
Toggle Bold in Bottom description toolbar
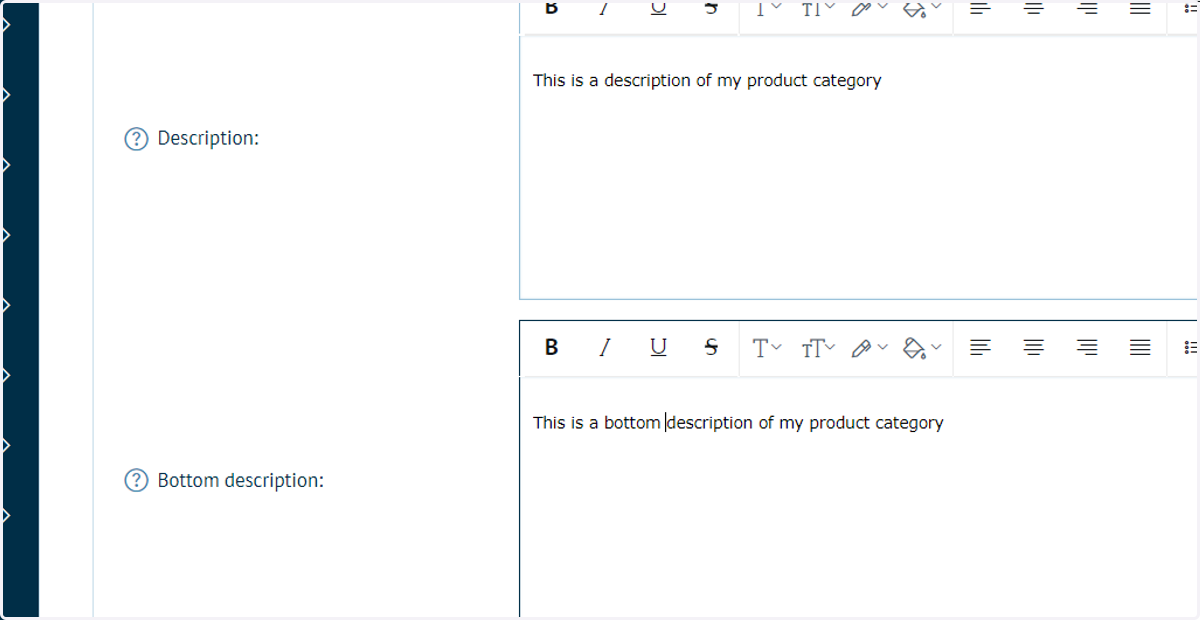(x=551, y=347)
